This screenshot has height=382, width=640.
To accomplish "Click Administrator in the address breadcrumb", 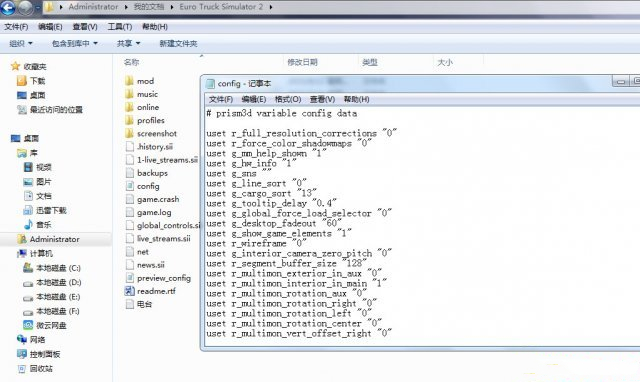I will pyautogui.click(x=93, y=7).
